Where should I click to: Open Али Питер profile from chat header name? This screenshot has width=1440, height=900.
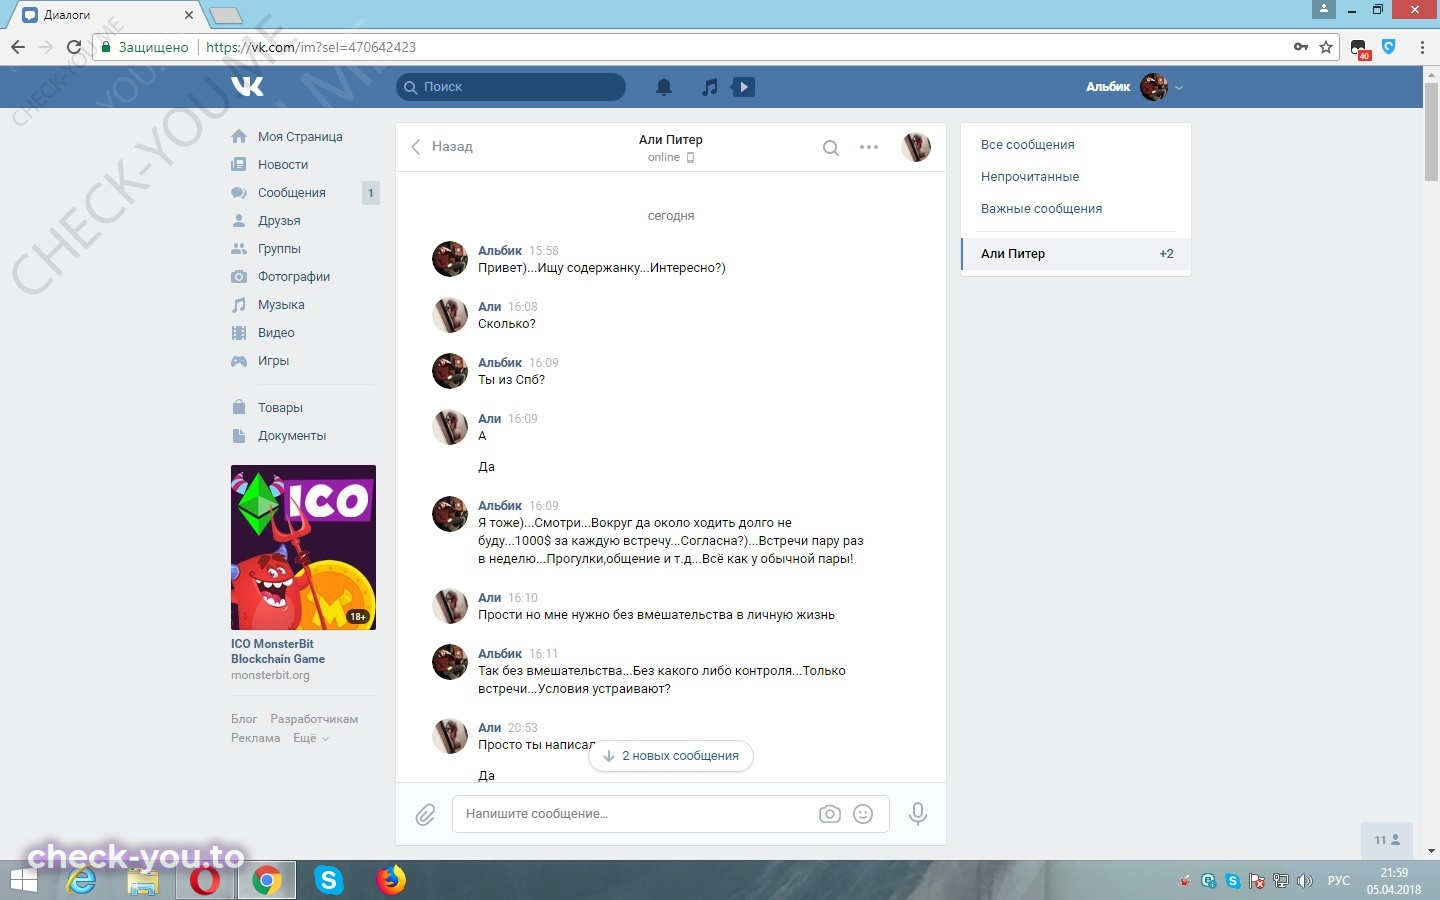(671, 140)
